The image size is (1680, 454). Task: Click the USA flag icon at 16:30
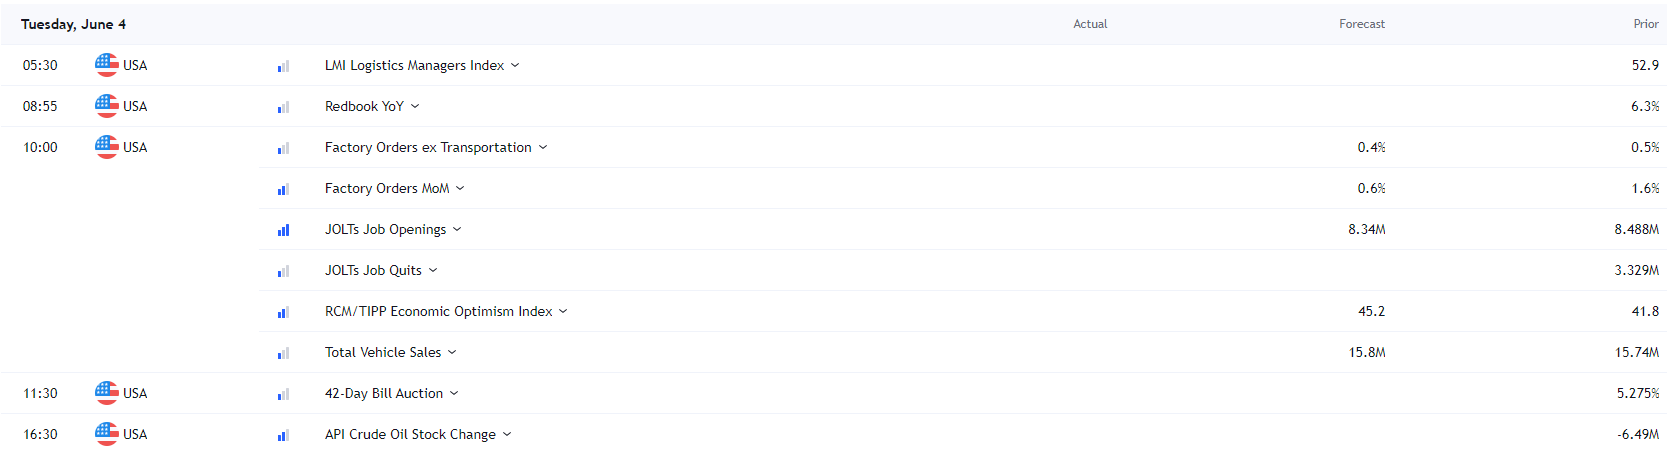[106, 434]
